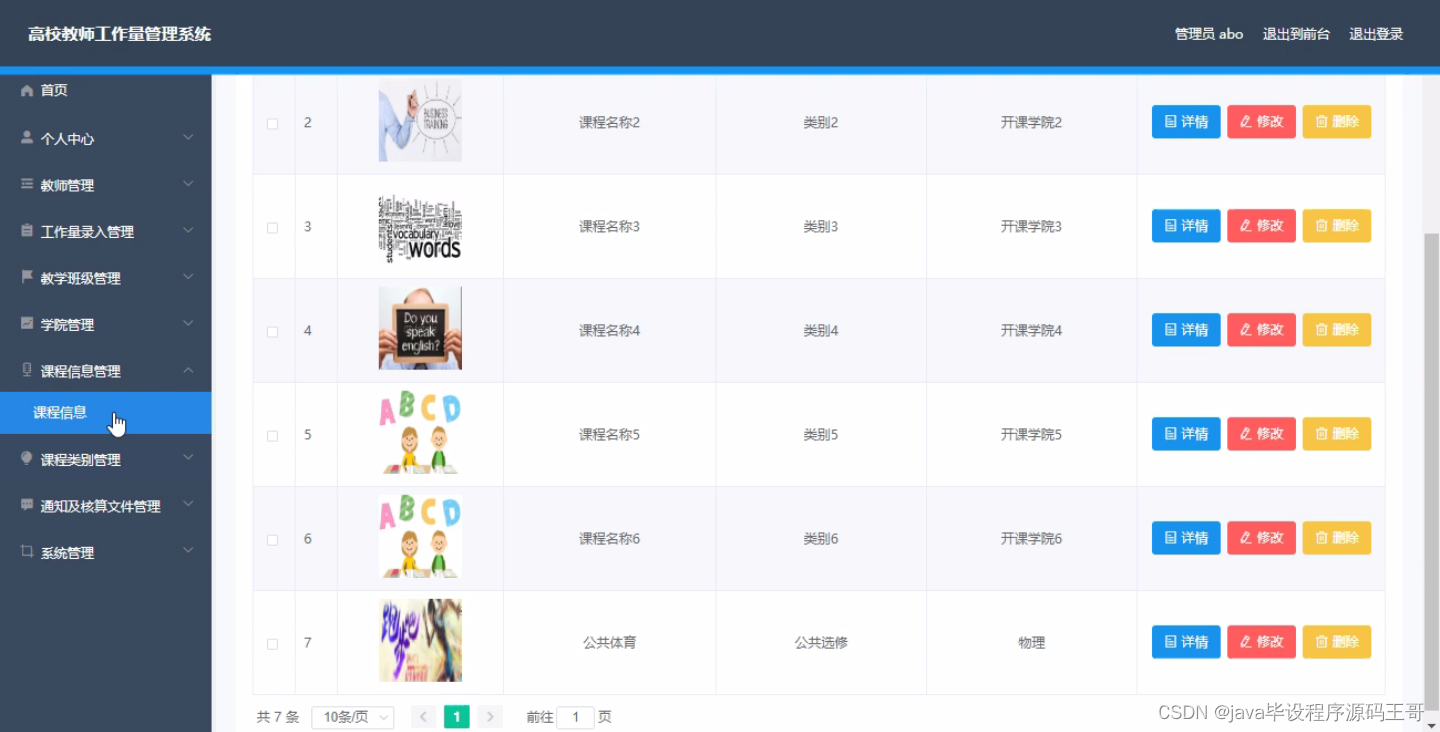Click 删除 for 课程名称4
The image size is (1440, 732).
pos(1336,330)
